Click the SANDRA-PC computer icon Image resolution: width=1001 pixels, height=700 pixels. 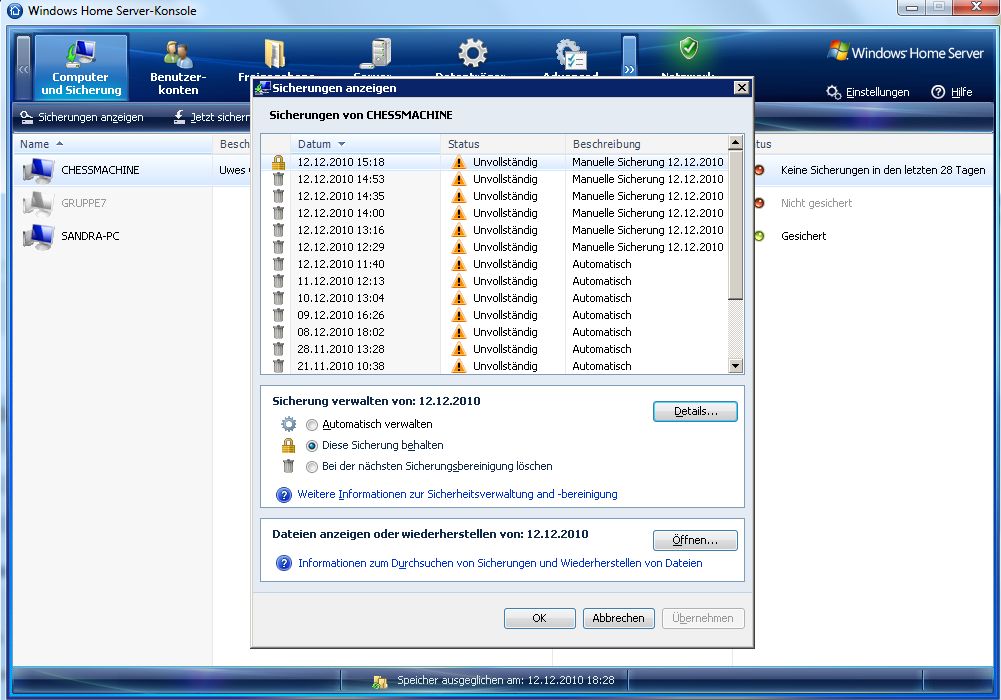tap(38, 236)
